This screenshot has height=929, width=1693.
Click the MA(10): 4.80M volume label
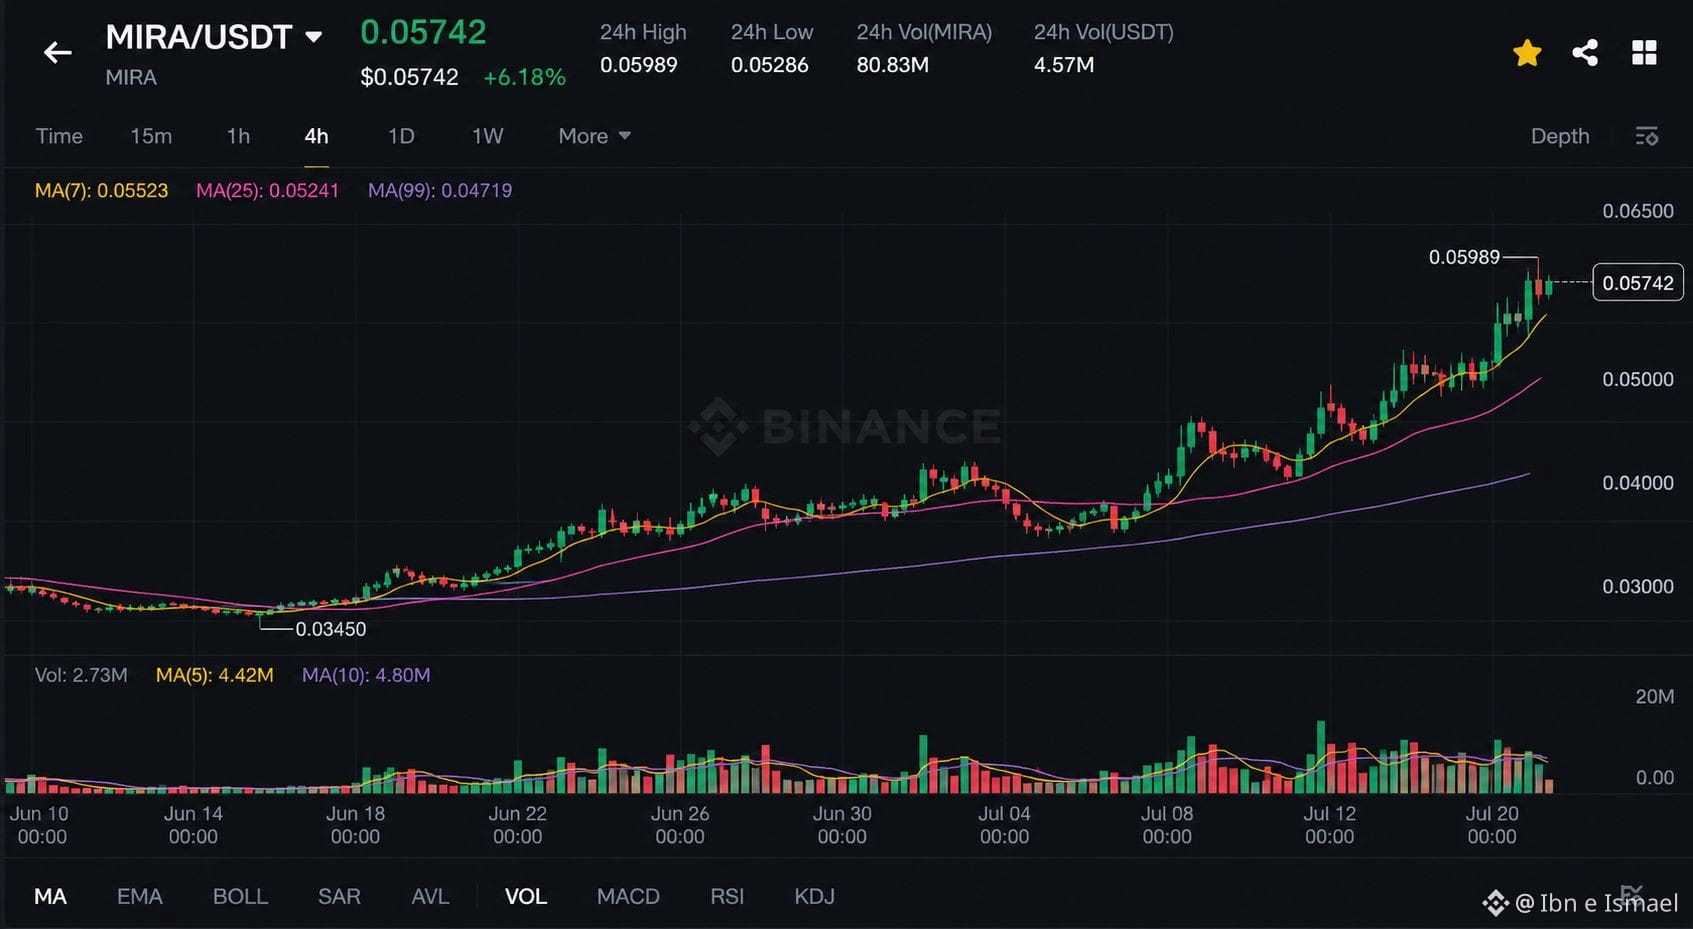[x=366, y=675]
